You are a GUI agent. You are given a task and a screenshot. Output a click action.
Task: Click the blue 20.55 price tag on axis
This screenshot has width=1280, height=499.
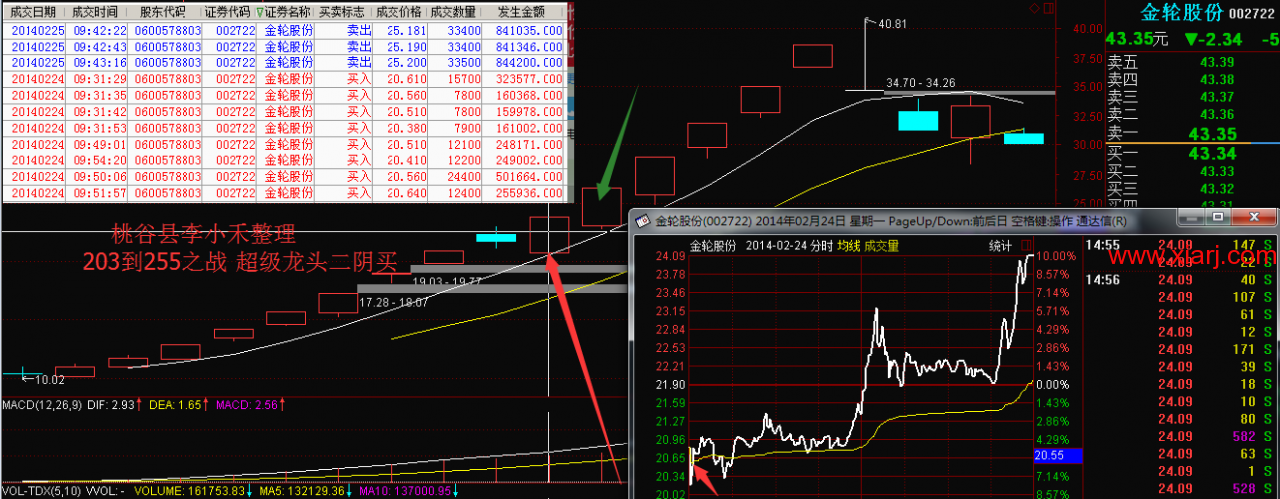(x=1059, y=455)
